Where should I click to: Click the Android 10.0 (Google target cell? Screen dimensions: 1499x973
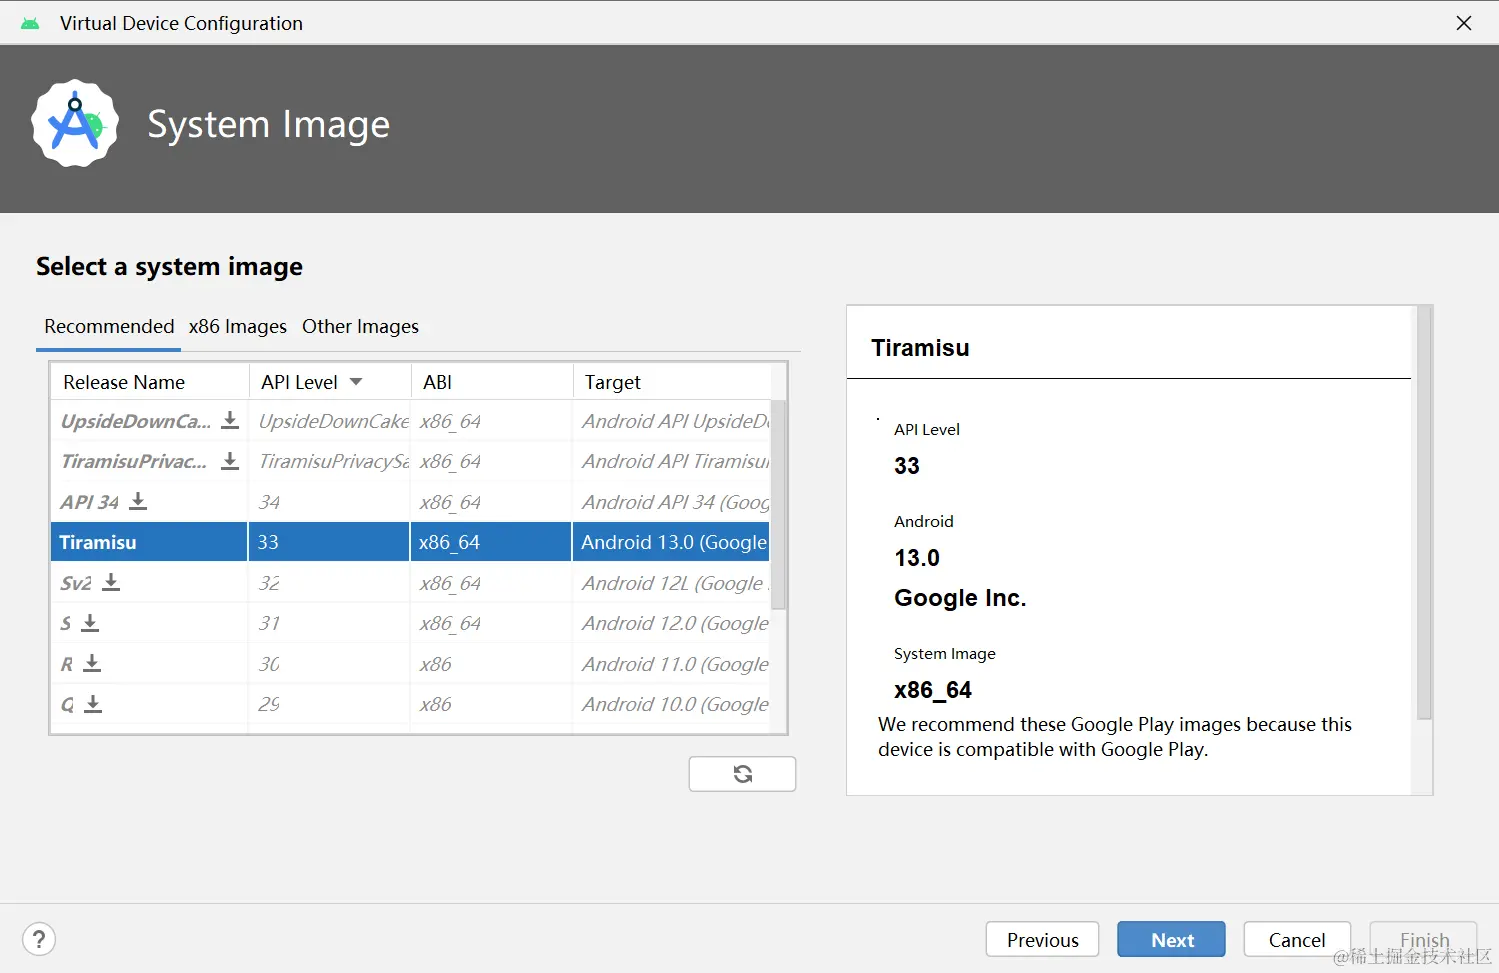click(x=671, y=704)
